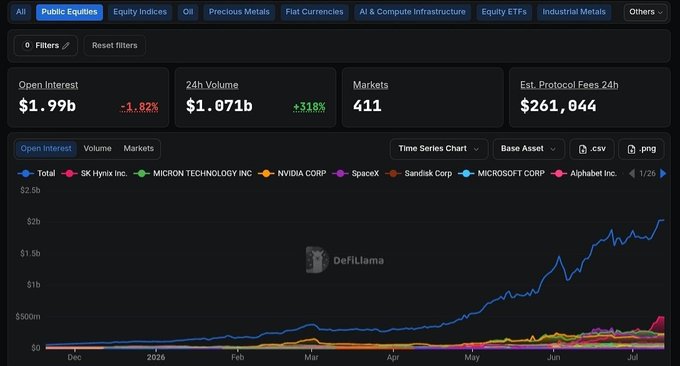Go to previous legend page arrow

pos(632,173)
